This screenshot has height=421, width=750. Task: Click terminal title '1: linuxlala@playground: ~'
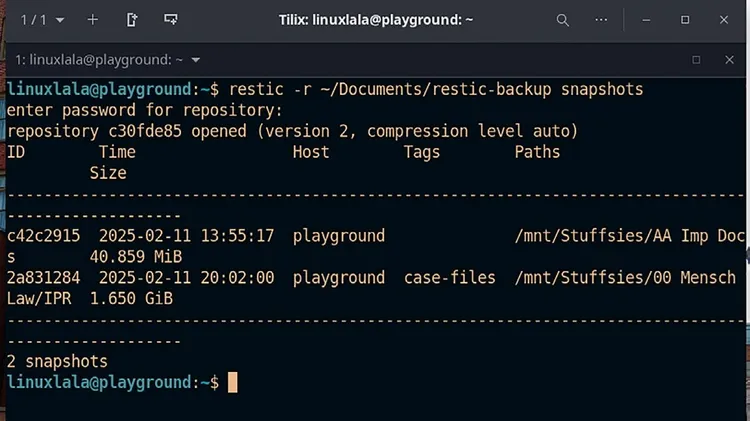[99, 60]
